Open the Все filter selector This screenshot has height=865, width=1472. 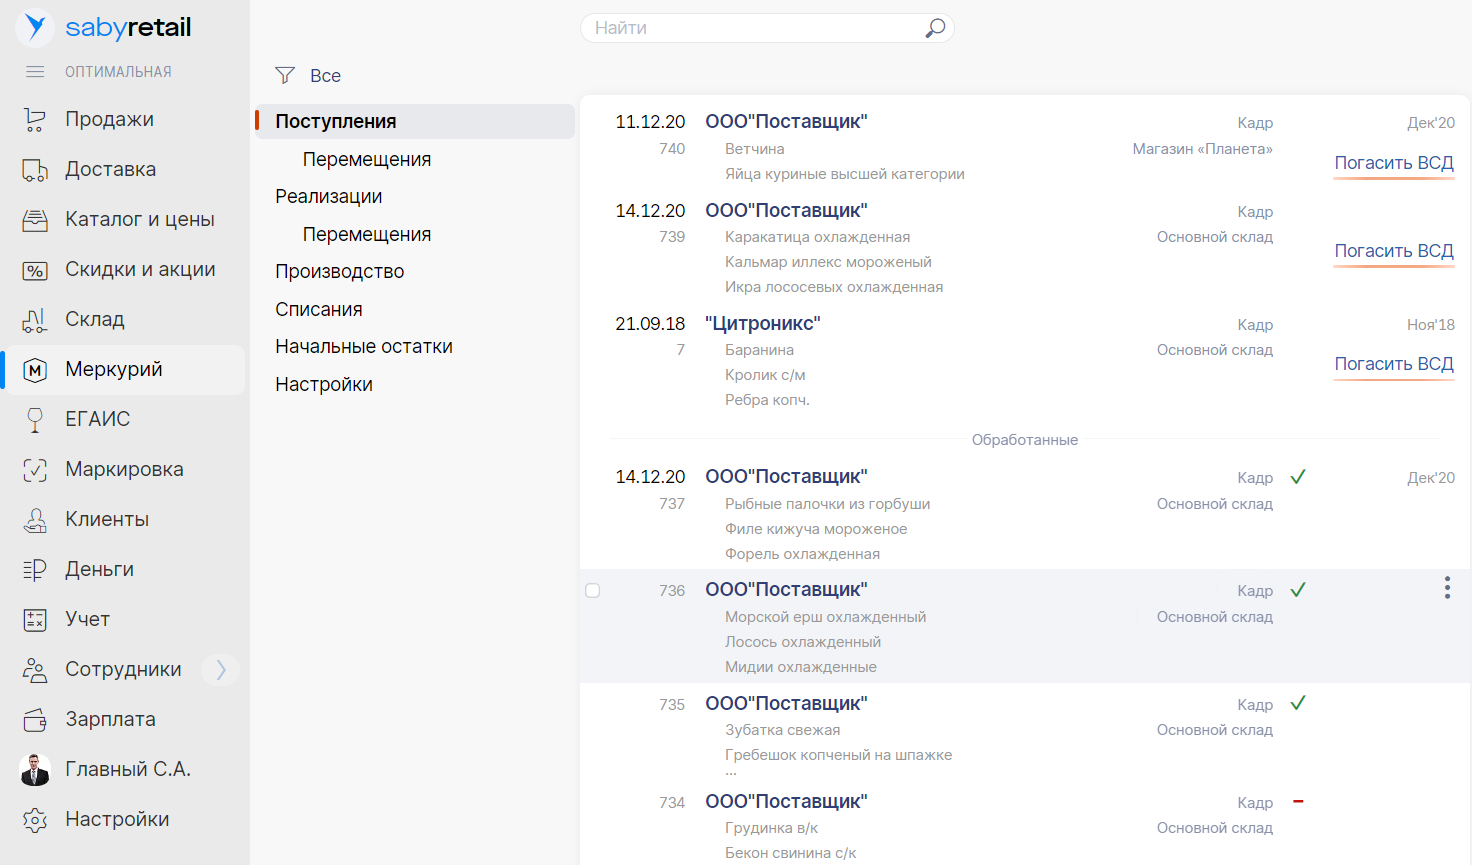(x=310, y=76)
